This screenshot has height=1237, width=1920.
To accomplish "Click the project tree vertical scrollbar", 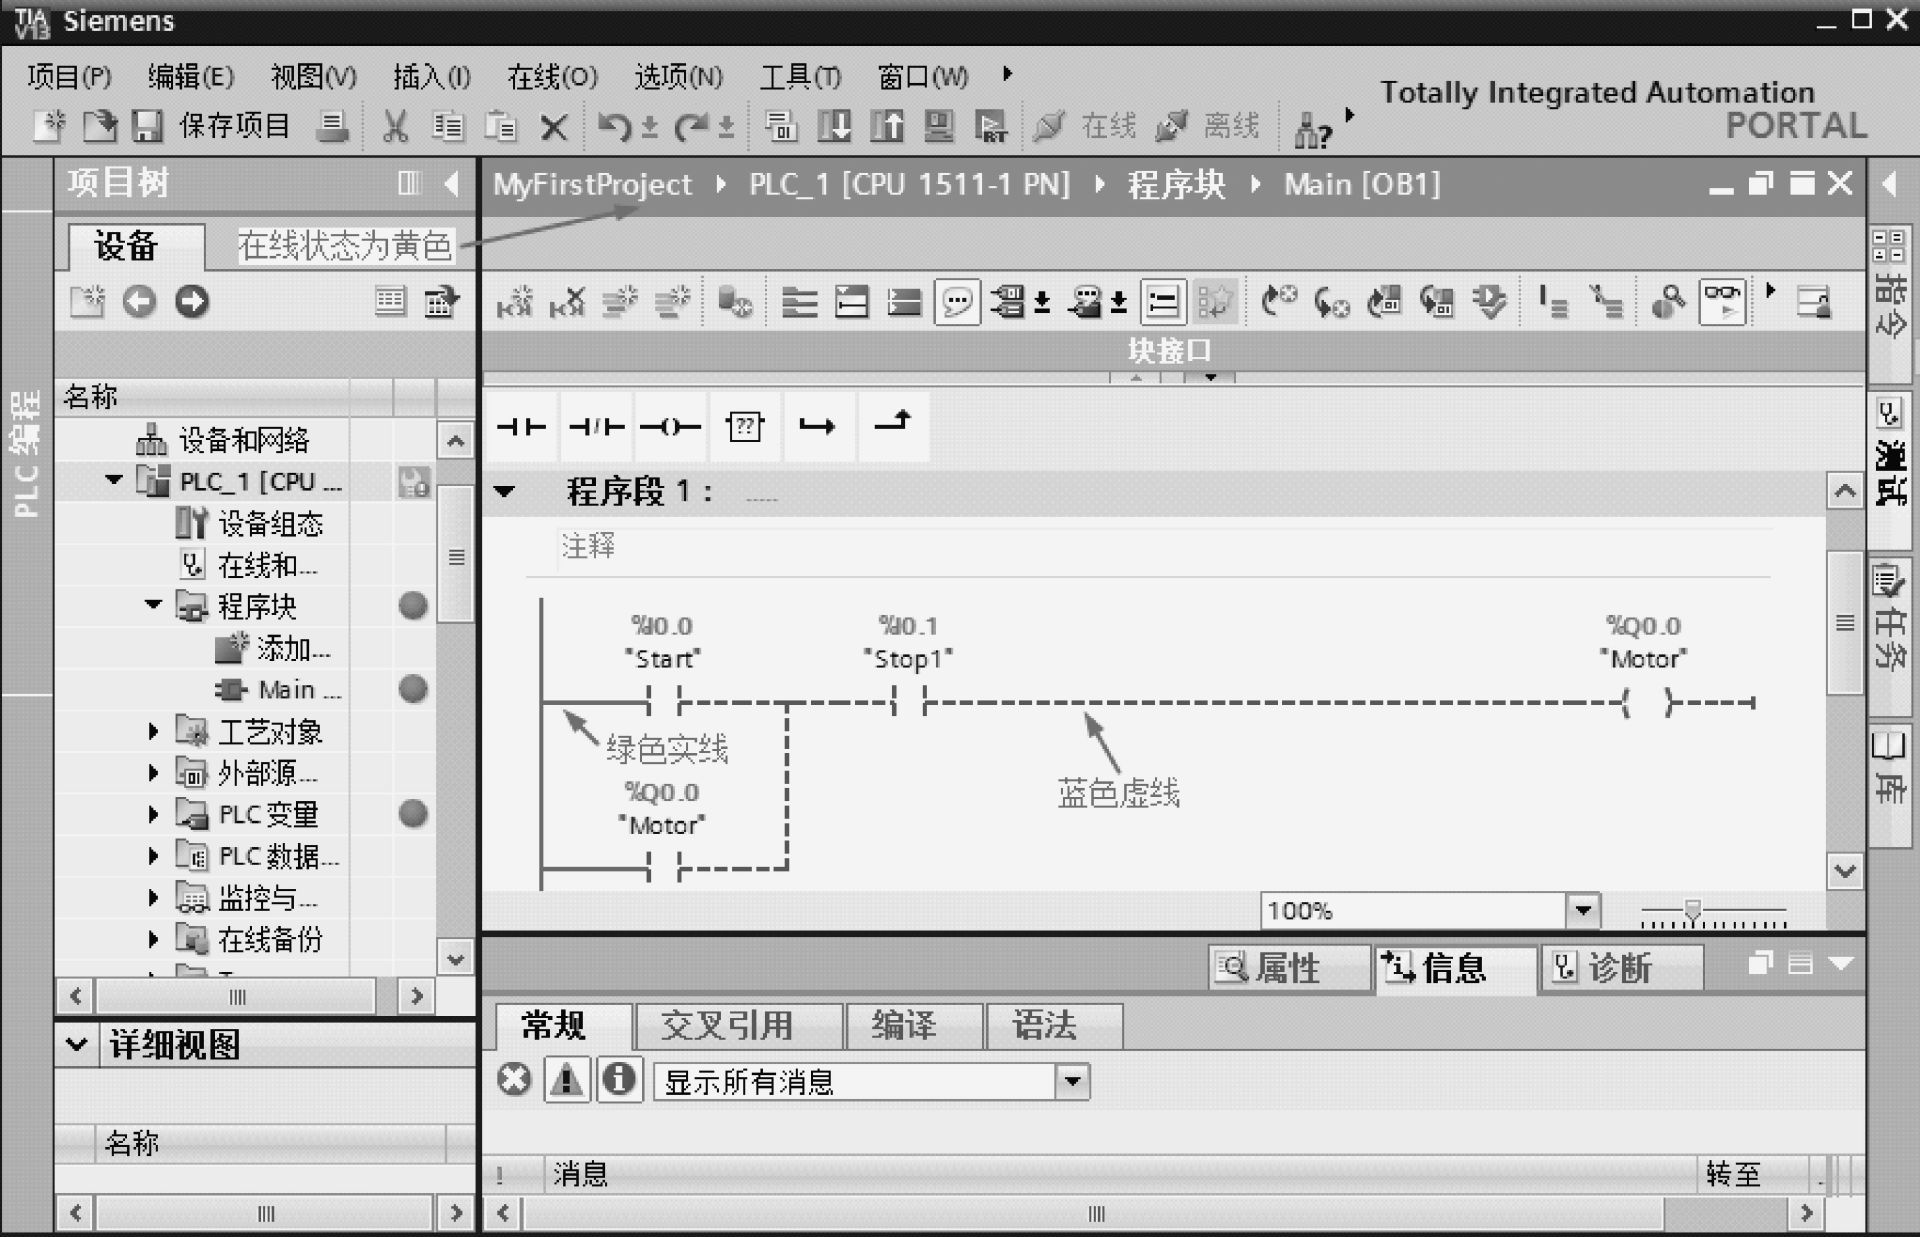I will click(x=456, y=556).
